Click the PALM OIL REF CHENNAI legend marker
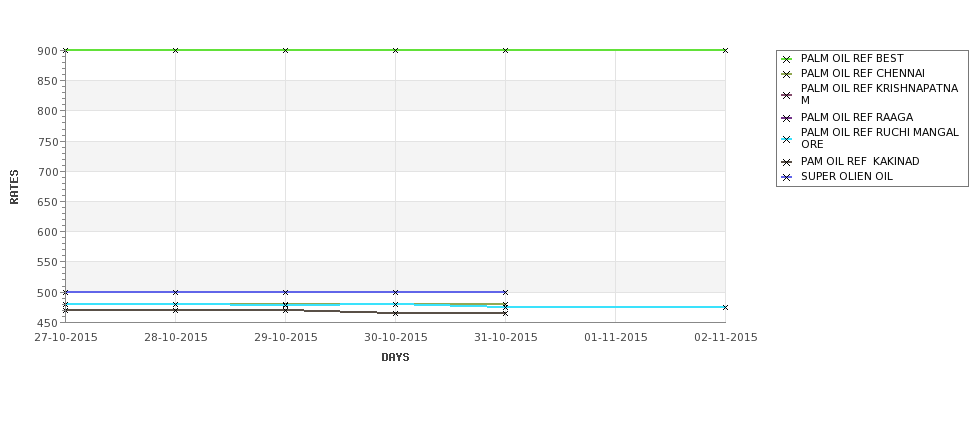Image resolution: width=975 pixels, height=429 pixels. pos(786,74)
